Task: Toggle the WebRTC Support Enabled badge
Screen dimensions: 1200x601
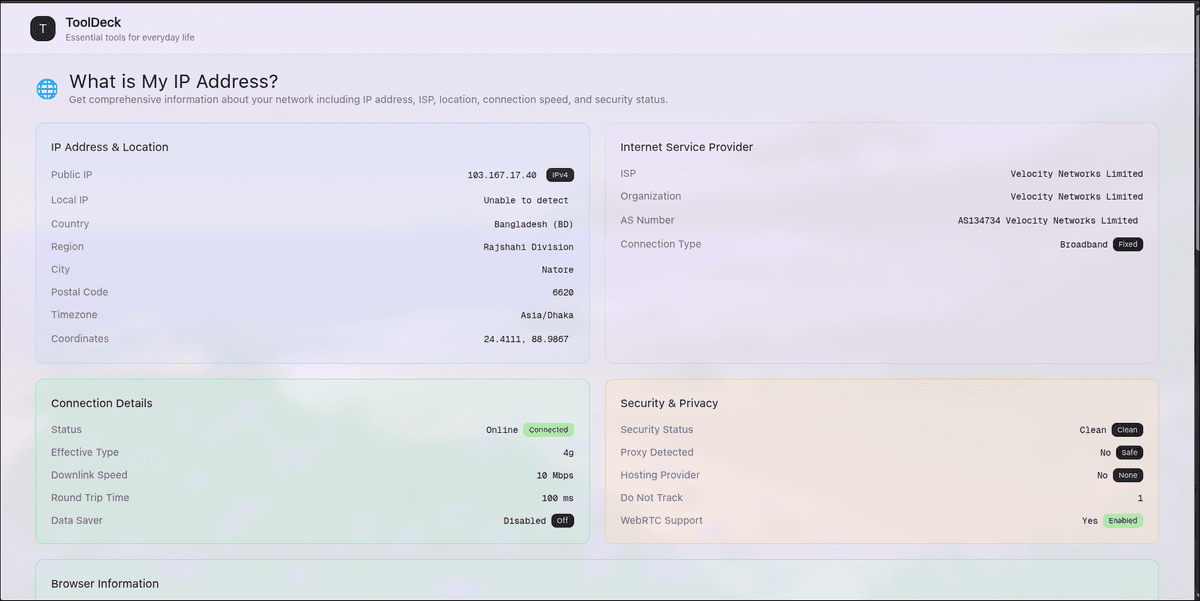Action: click(x=1122, y=520)
